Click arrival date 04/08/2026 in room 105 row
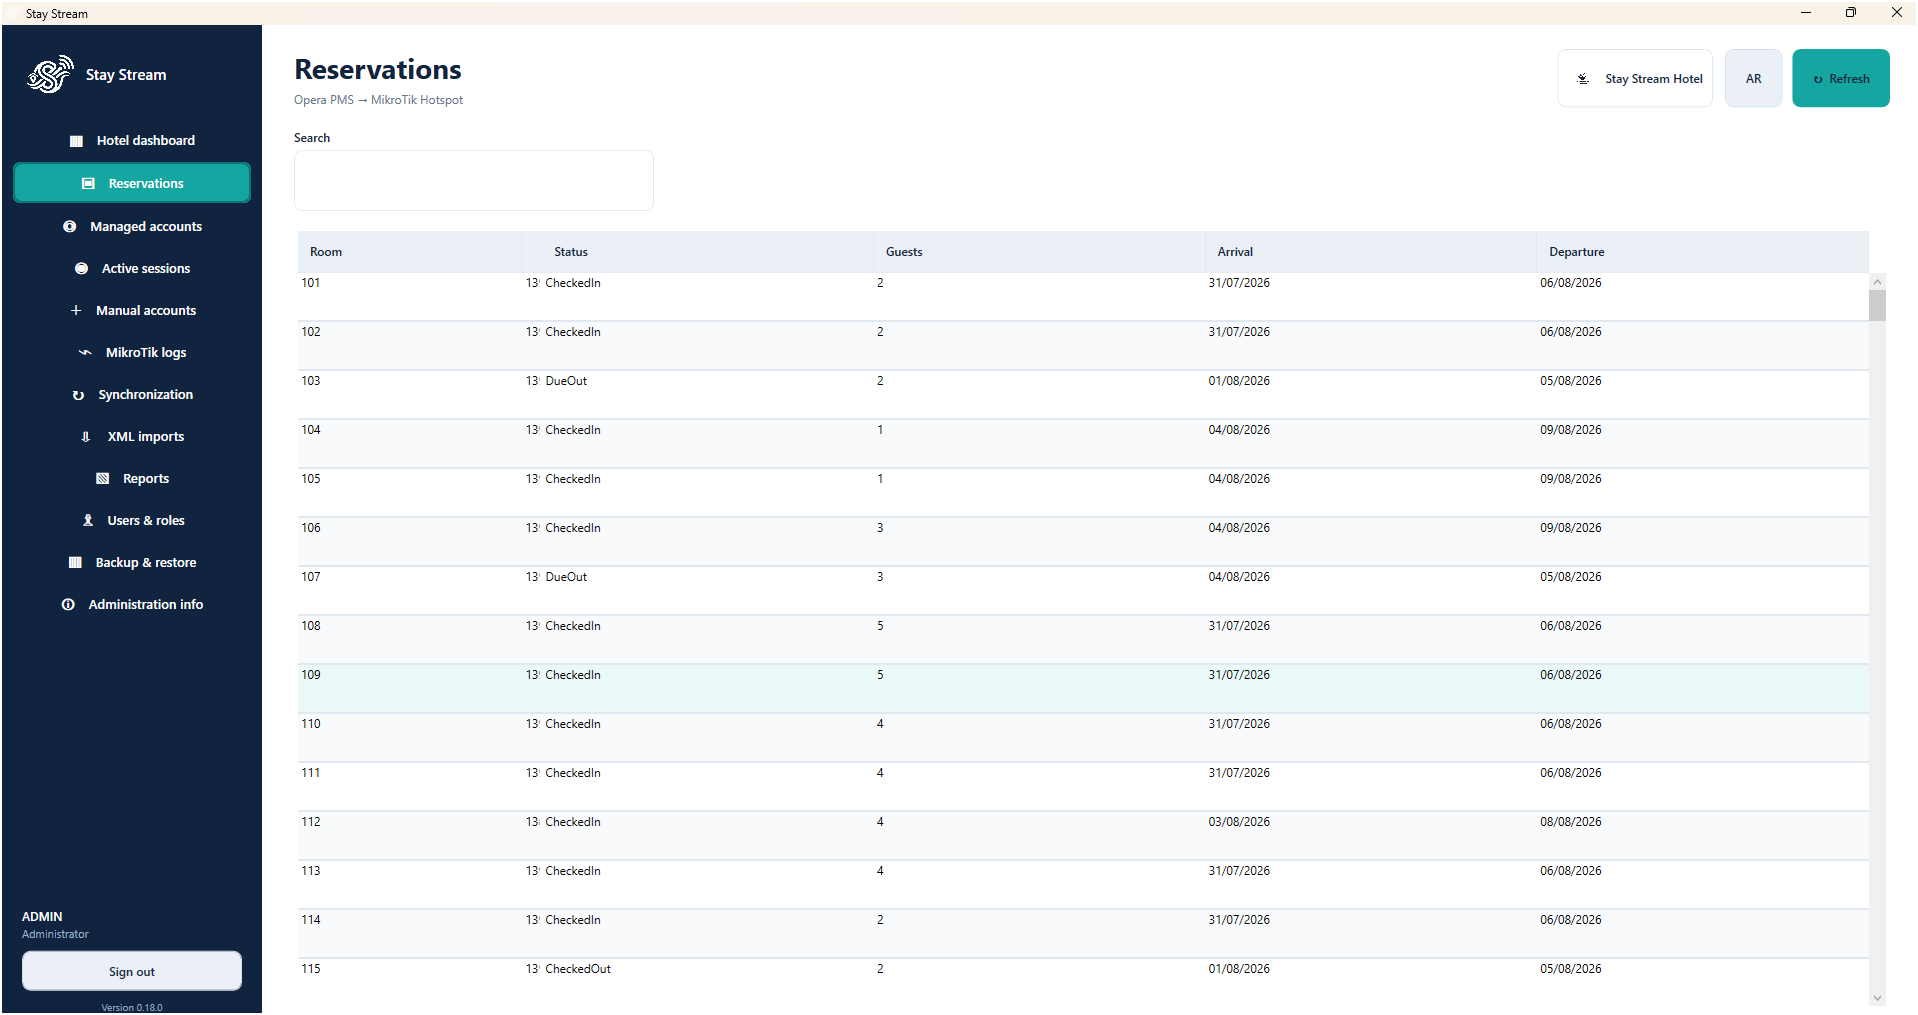The height and width of the screenshot is (1015, 1918). [1239, 479]
